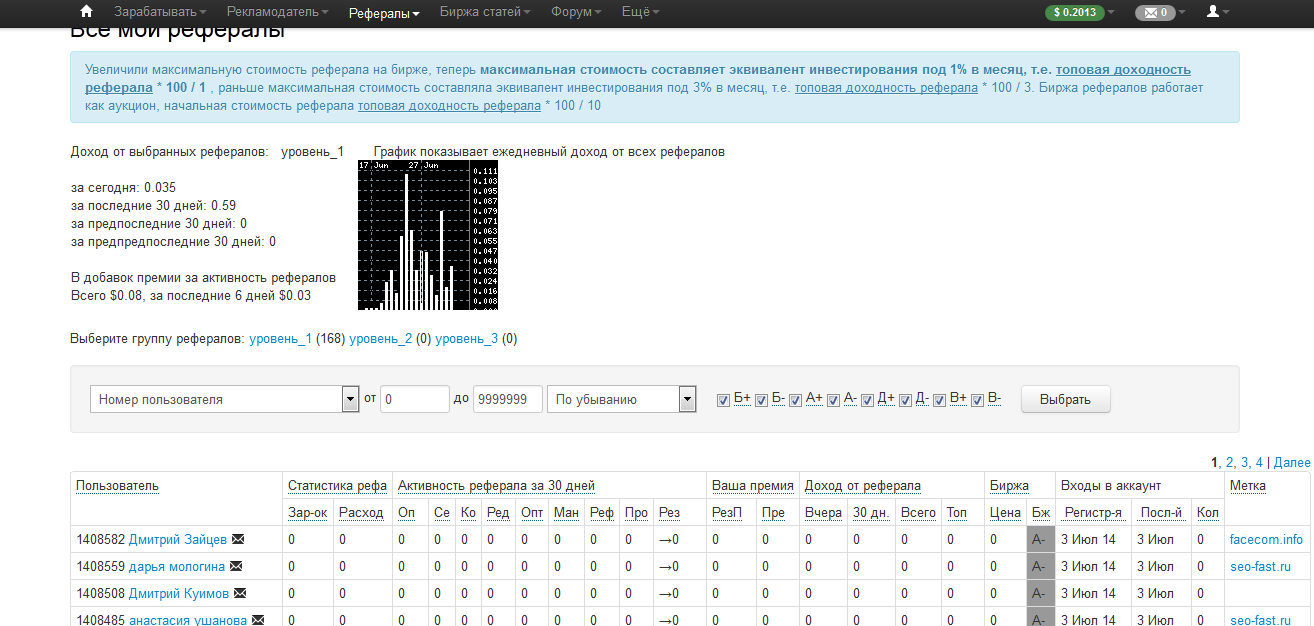The width and height of the screenshot is (1314, 626).
Task: Toggle the Б+ checkbox
Action: point(723,400)
